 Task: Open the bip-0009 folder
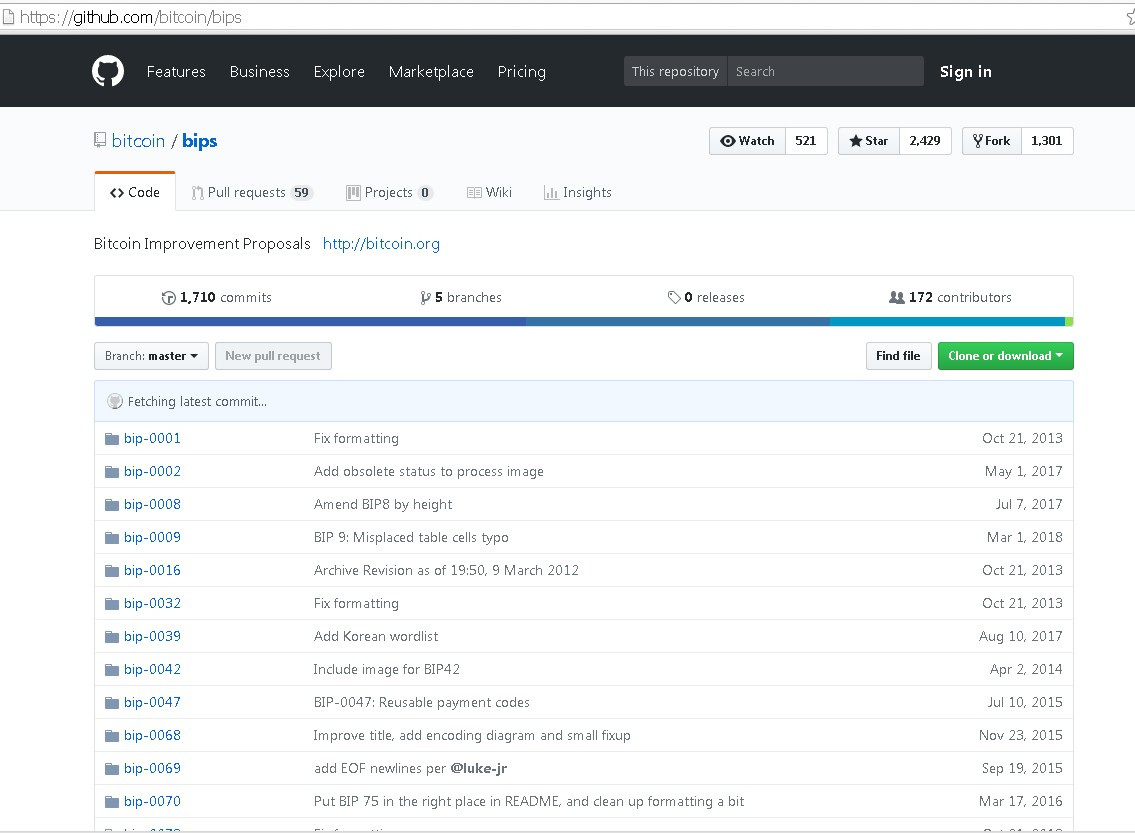(152, 538)
